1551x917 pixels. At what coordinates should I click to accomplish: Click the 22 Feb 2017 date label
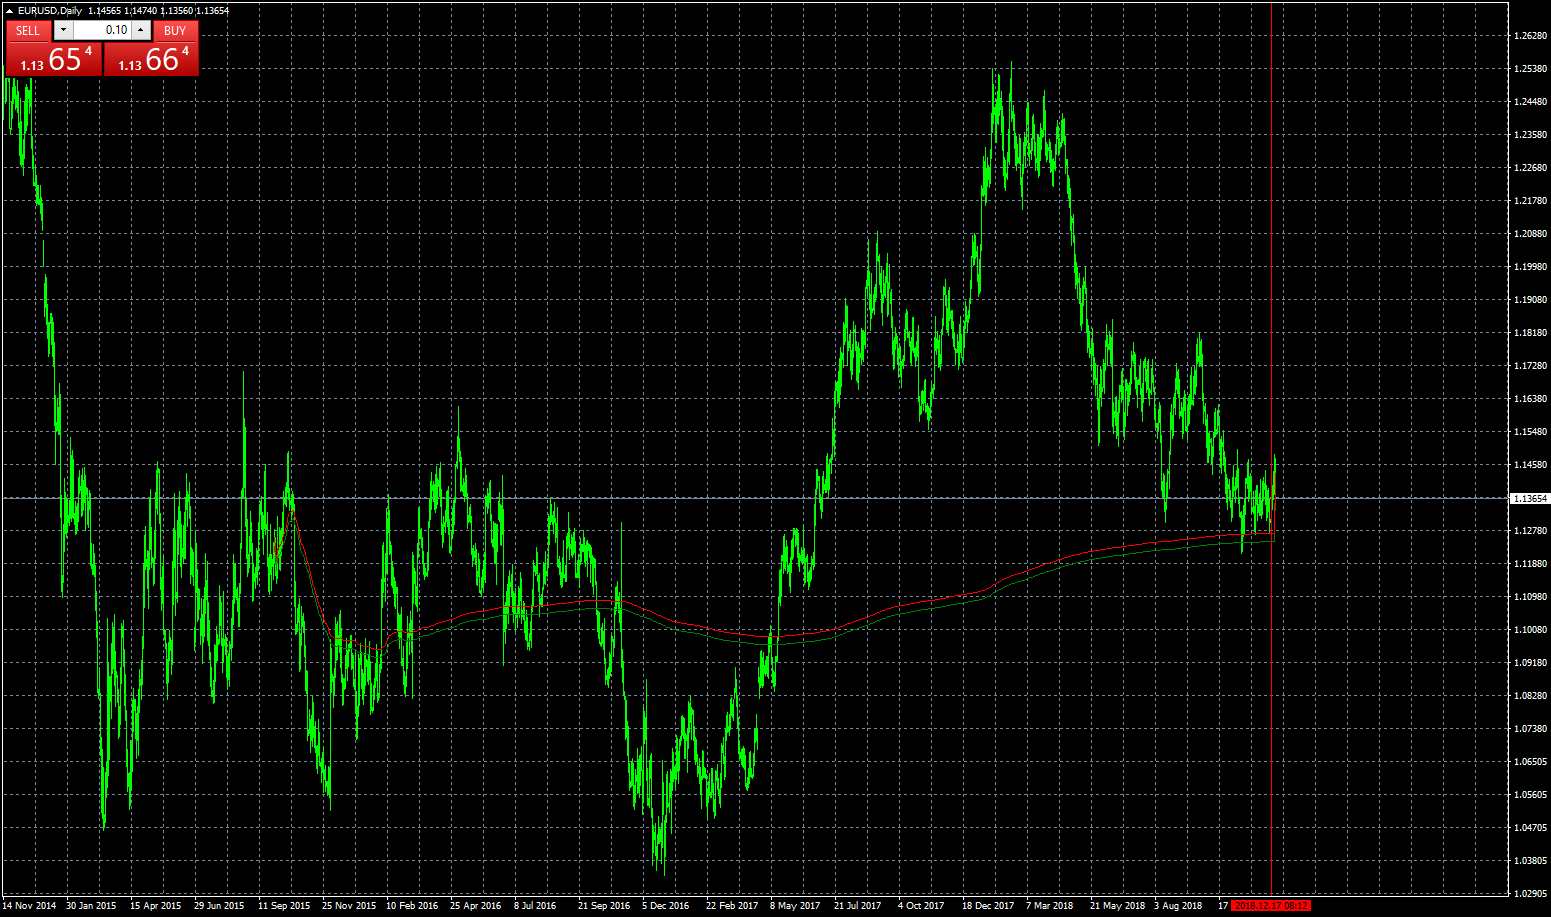732,906
